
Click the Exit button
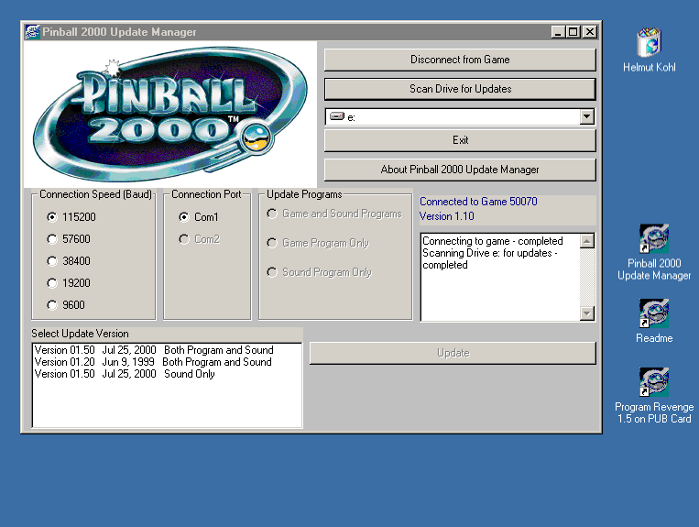coord(460,140)
